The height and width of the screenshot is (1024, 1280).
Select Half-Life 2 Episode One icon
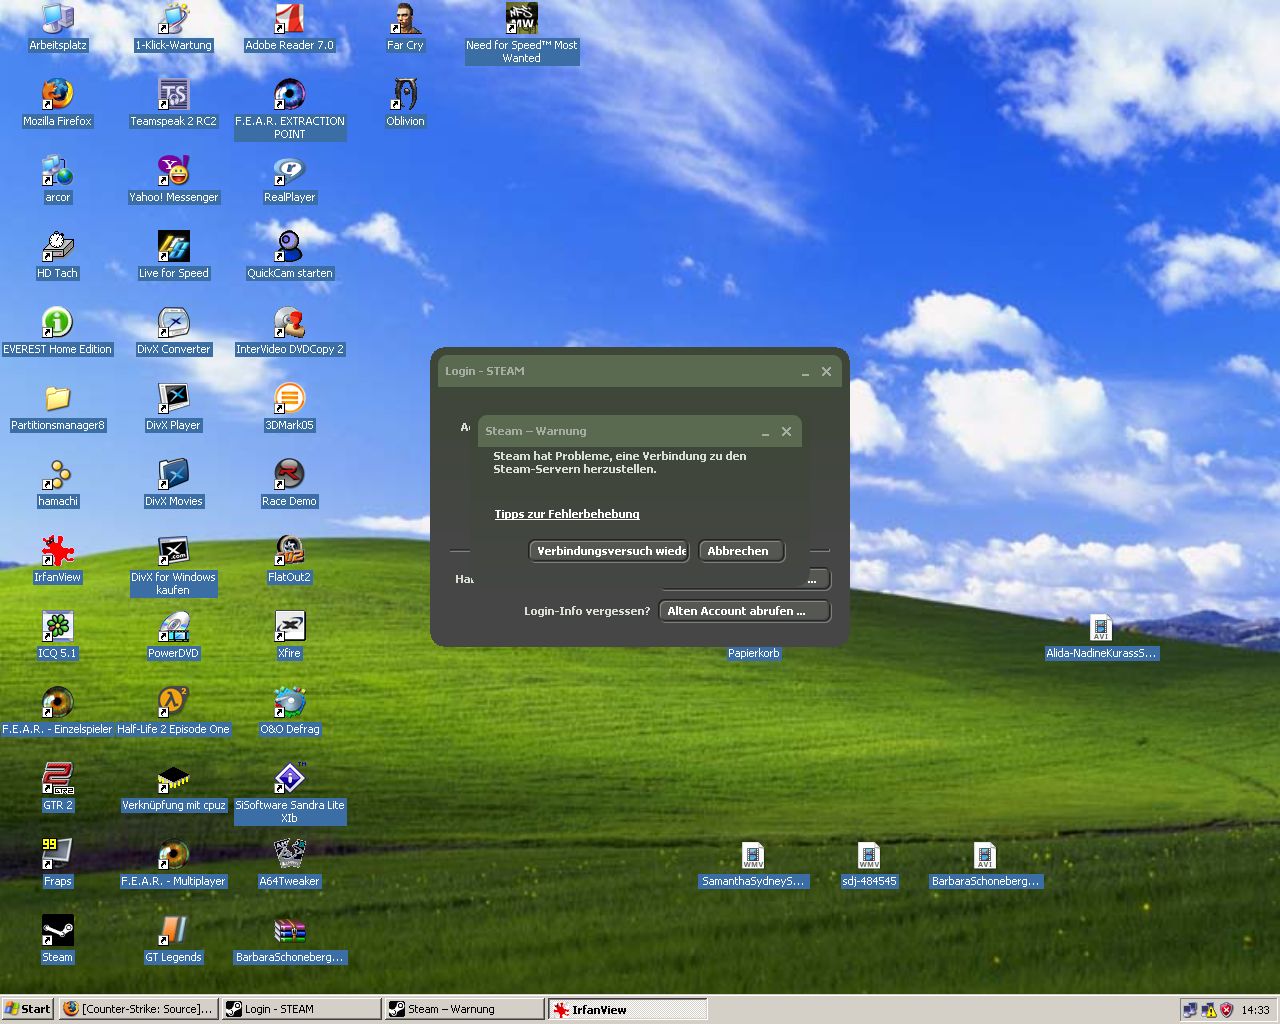(x=173, y=712)
